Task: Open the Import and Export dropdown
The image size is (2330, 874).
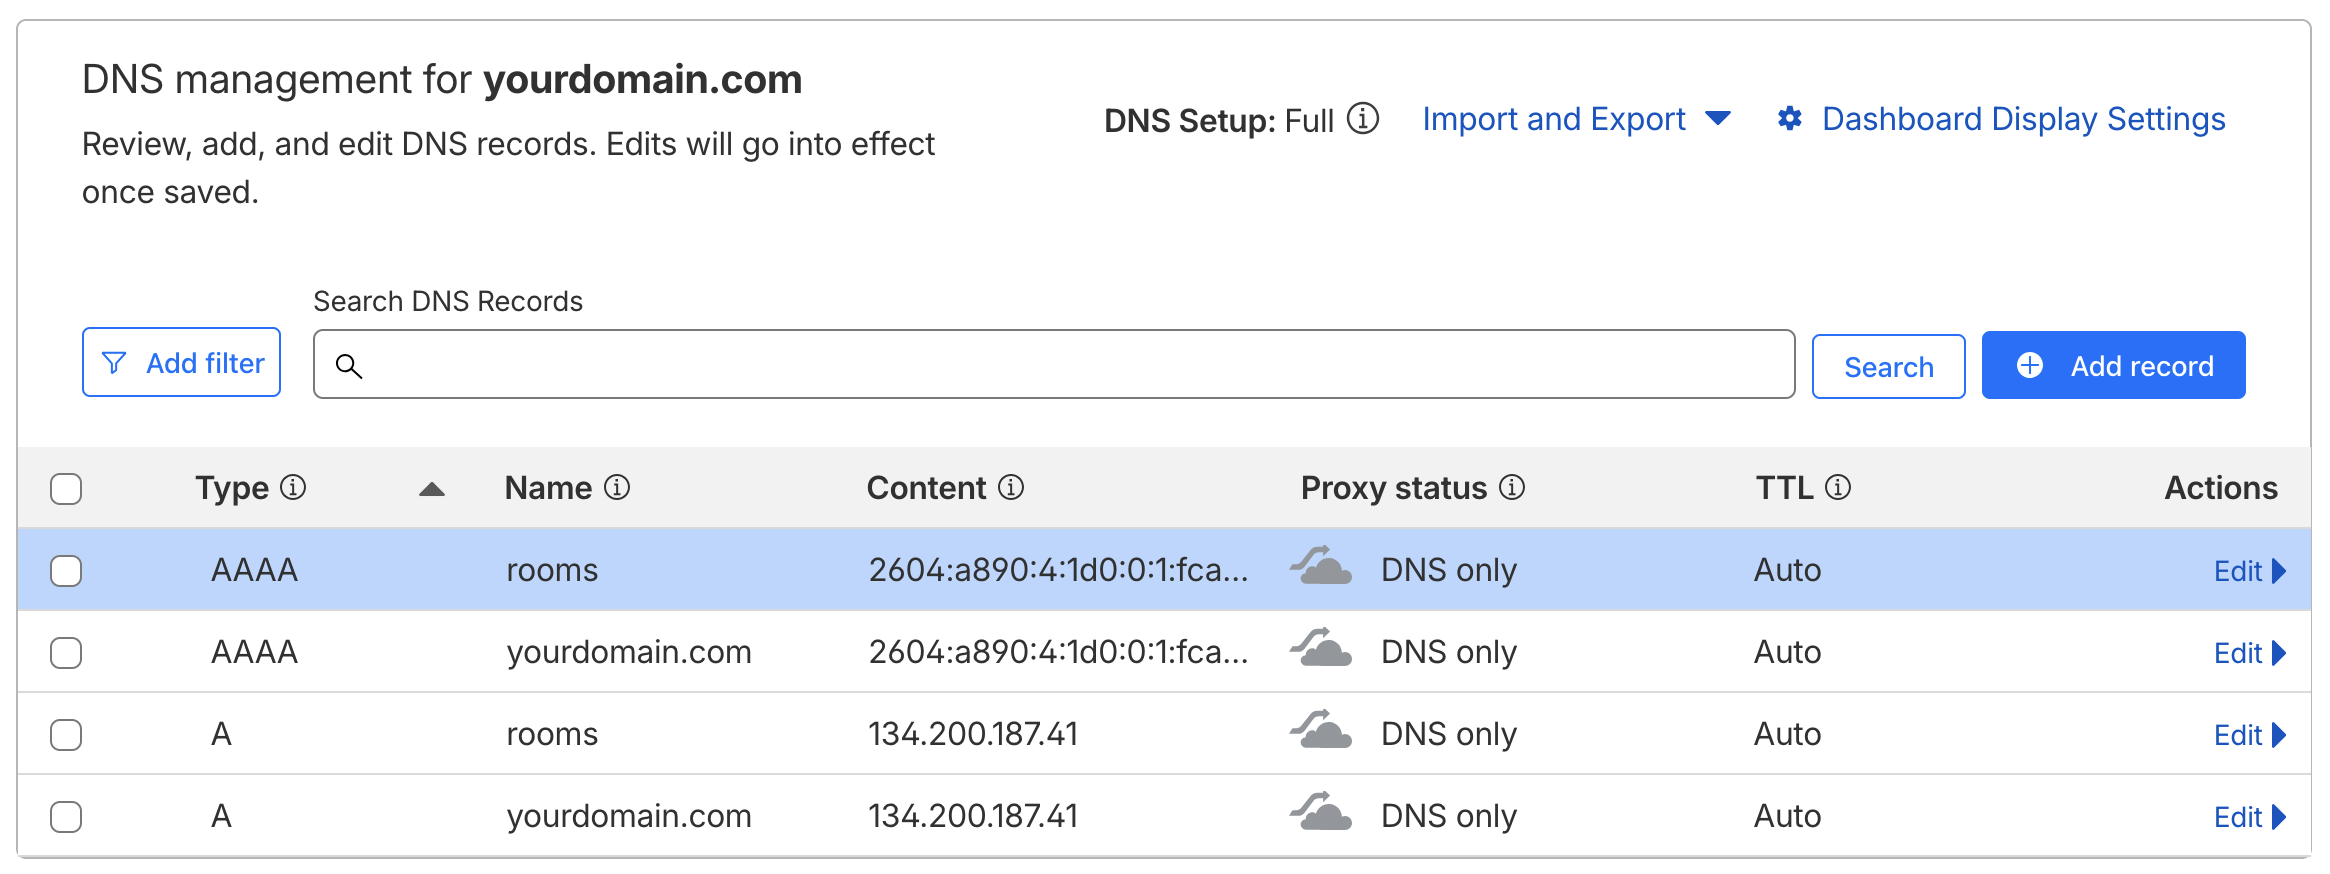Action: tap(1575, 119)
